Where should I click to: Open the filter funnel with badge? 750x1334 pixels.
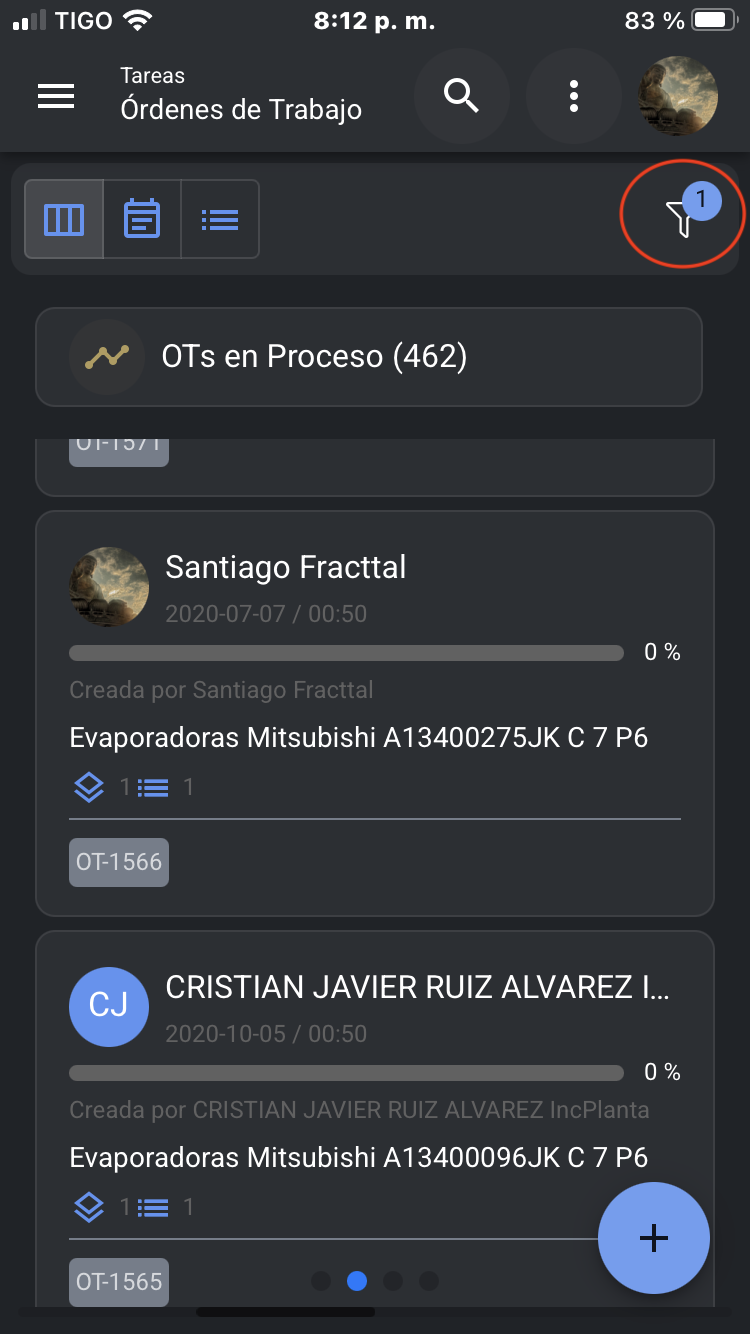[x=682, y=216]
